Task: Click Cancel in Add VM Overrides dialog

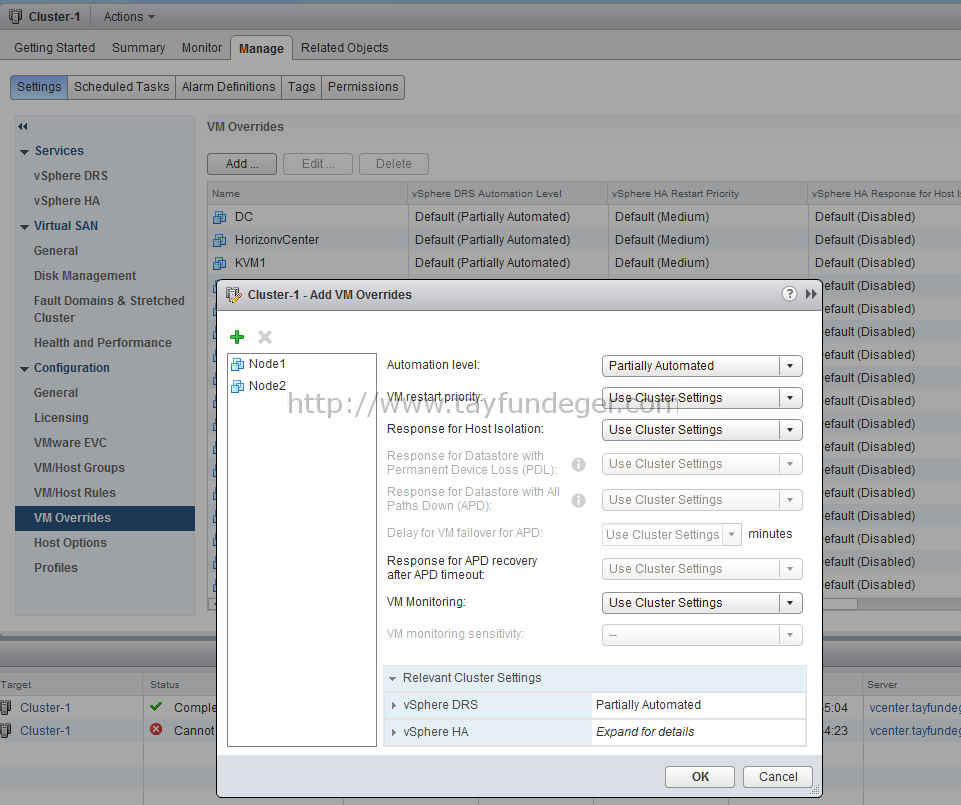Action: (x=778, y=777)
